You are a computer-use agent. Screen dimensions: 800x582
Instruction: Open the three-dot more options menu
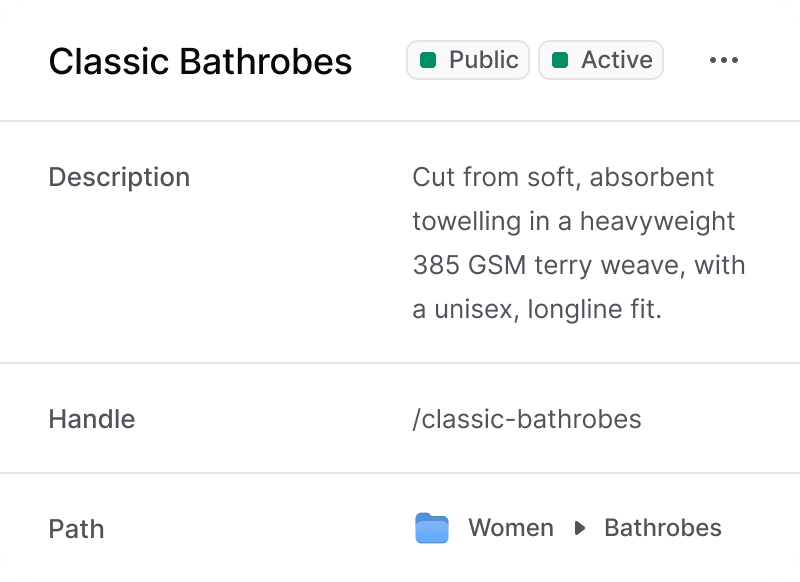click(x=723, y=60)
